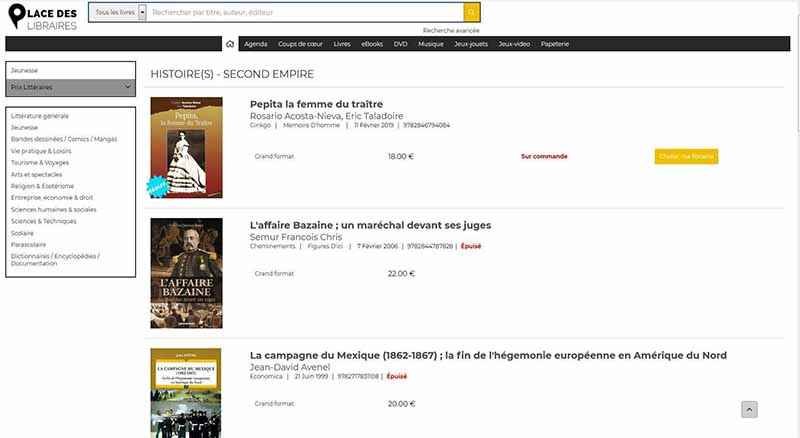Open 'Sciences humaines & sociales' category

click(x=54, y=210)
